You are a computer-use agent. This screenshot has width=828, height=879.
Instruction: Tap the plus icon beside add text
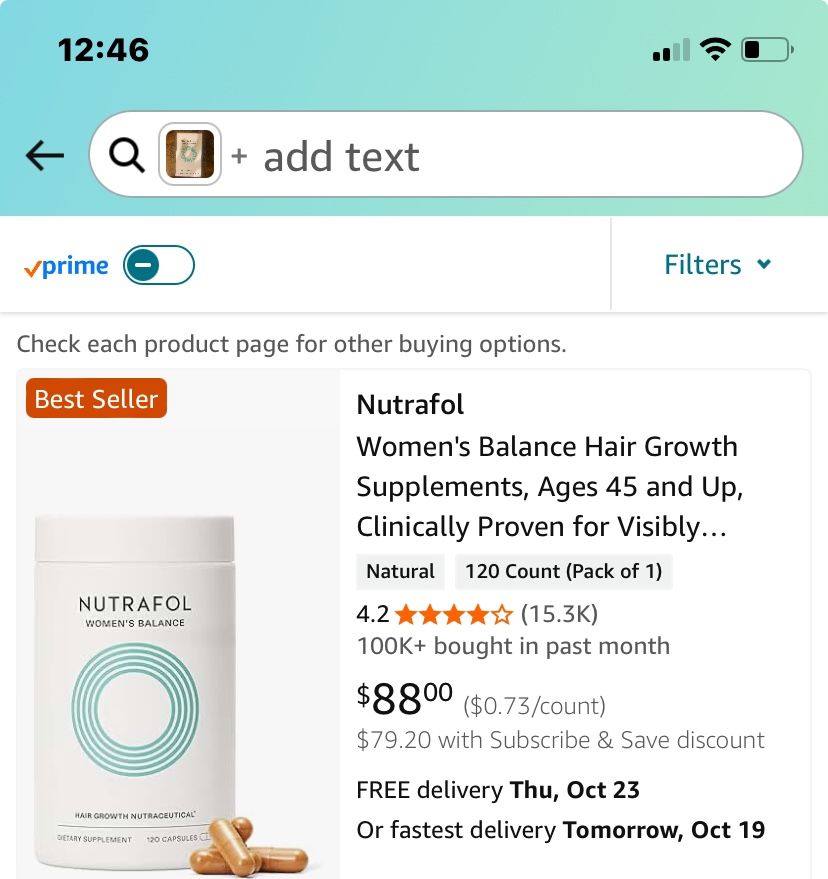click(x=239, y=156)
